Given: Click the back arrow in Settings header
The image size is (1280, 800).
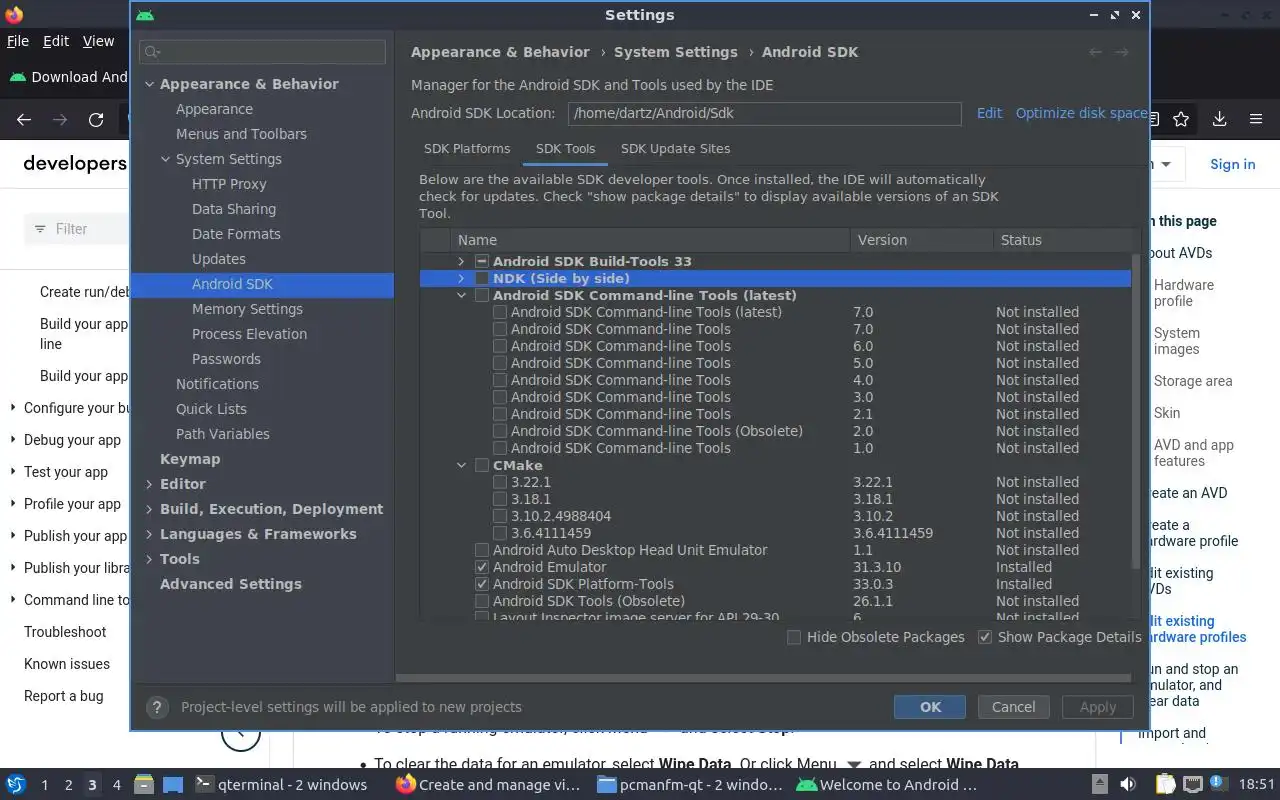Looking at the screenshot, I should pos(1096,52).
